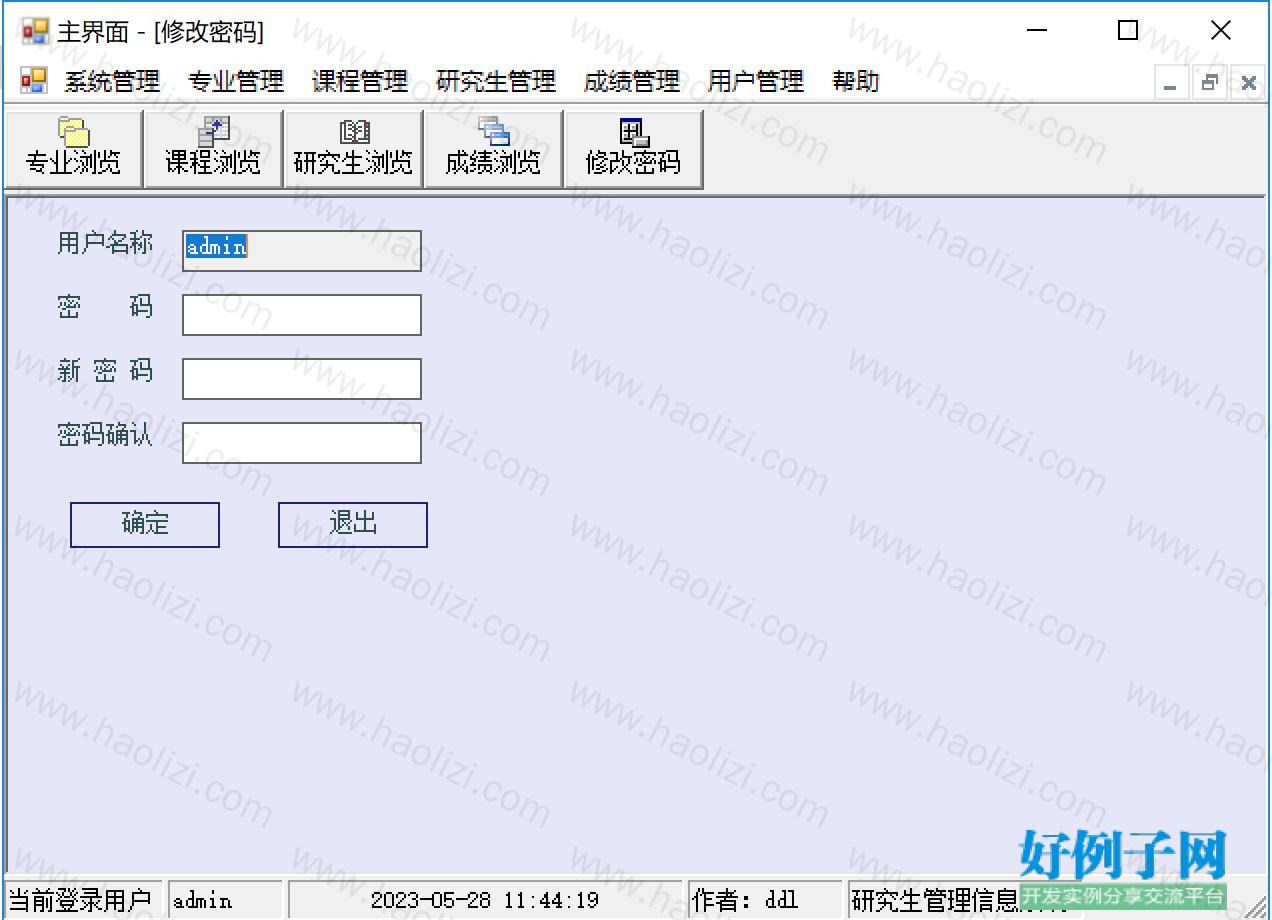Click the admin entry in the status bar
This screenshot has width=1272, height=920.
225,900
